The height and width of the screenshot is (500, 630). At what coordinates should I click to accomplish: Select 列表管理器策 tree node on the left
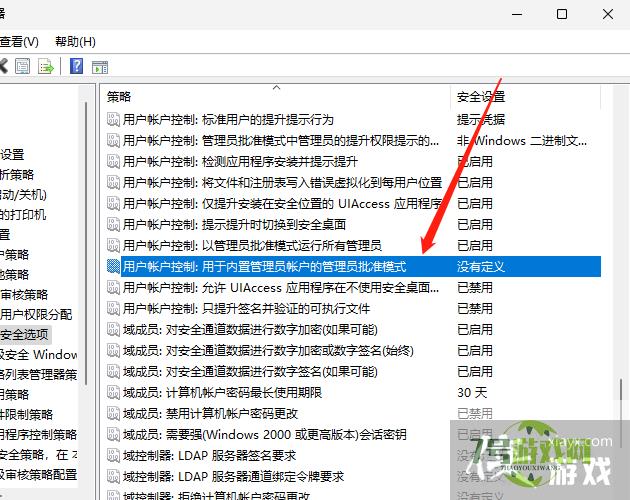(39, 375)
